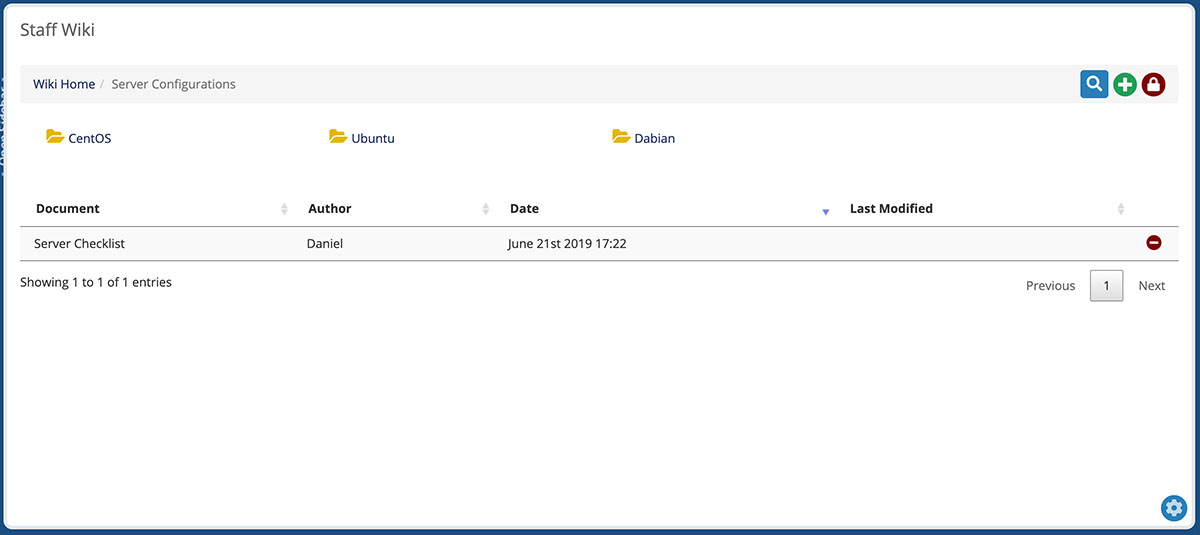Image resolution: width=1200 pixels, height=535 pixels.
Task: Delete Server Checklist using red minus icon
Action: 1153,242
